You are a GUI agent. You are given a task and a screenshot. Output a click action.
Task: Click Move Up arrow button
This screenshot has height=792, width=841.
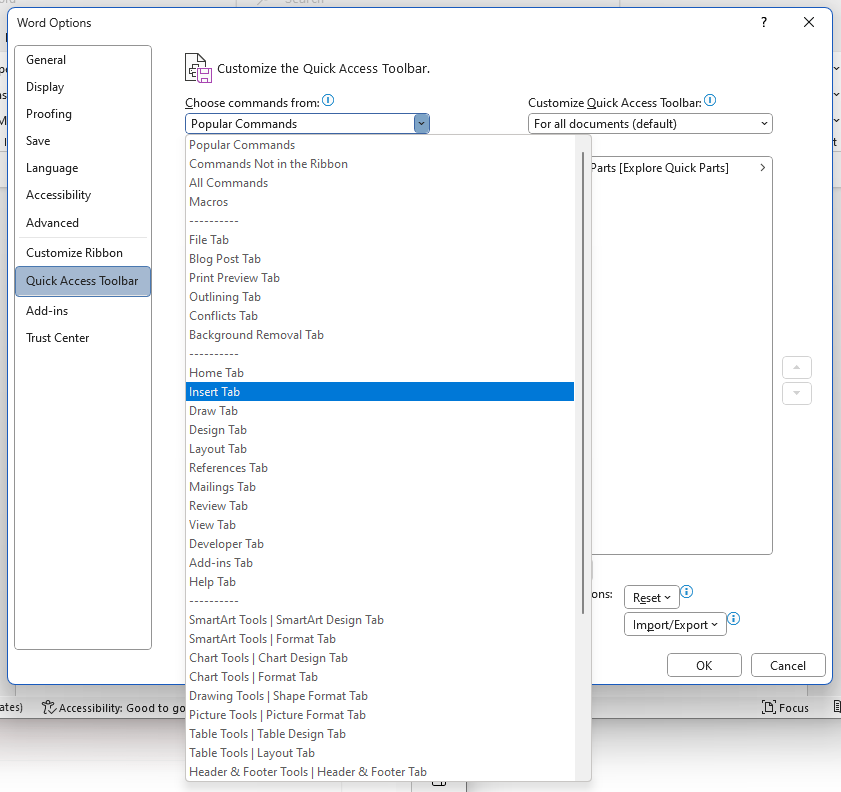click(x=796, y=368)
